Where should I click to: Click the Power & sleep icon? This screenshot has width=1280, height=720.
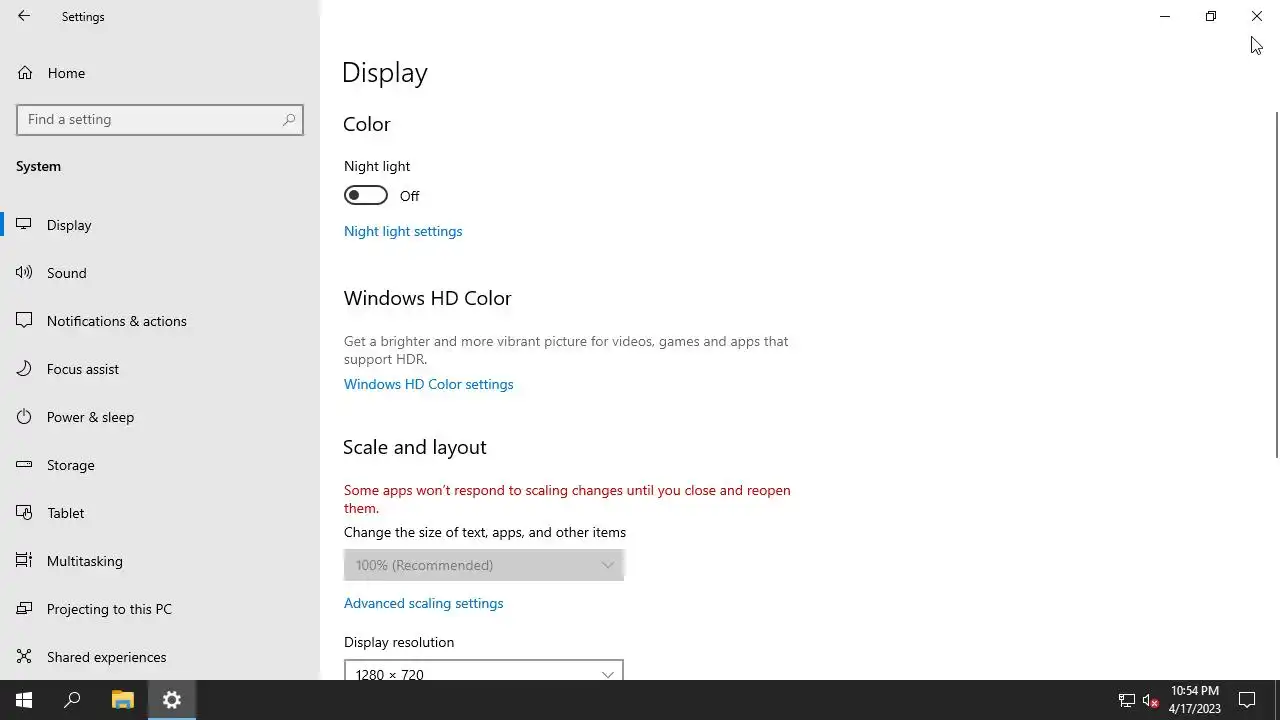25,417
